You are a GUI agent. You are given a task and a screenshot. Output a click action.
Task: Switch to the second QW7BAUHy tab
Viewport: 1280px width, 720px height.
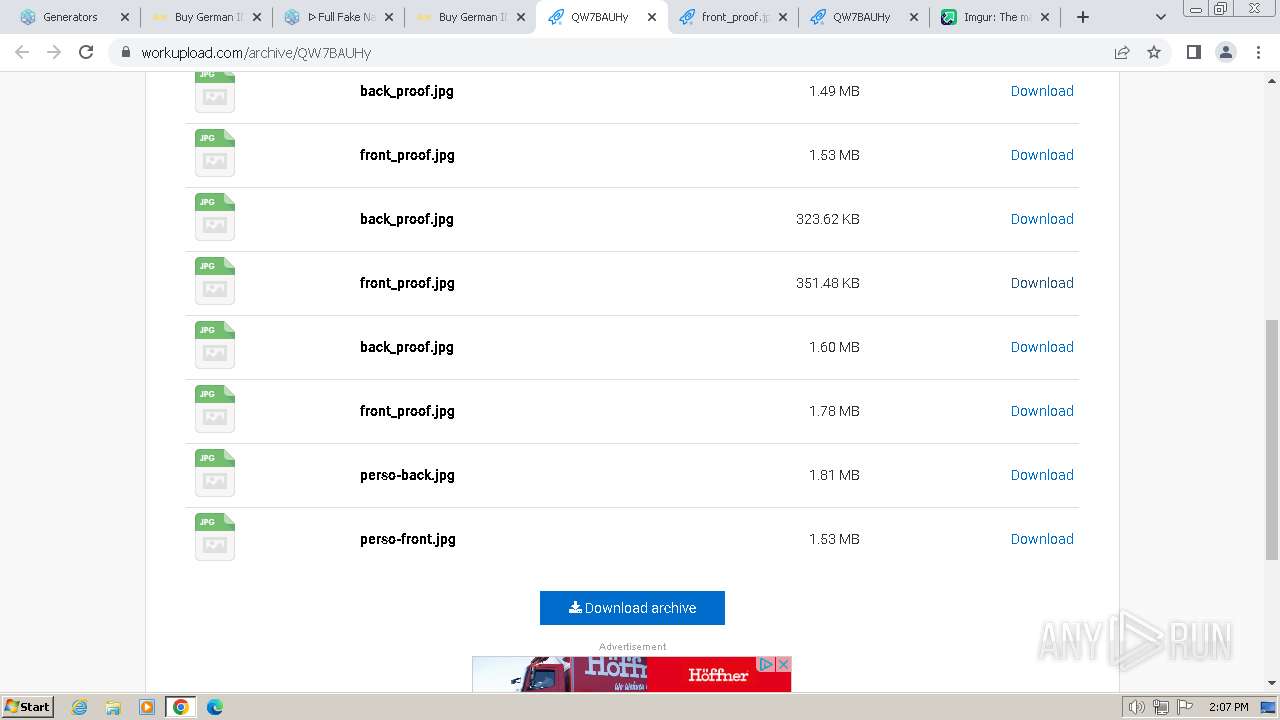pyautogui.click(x=864, y=17)
